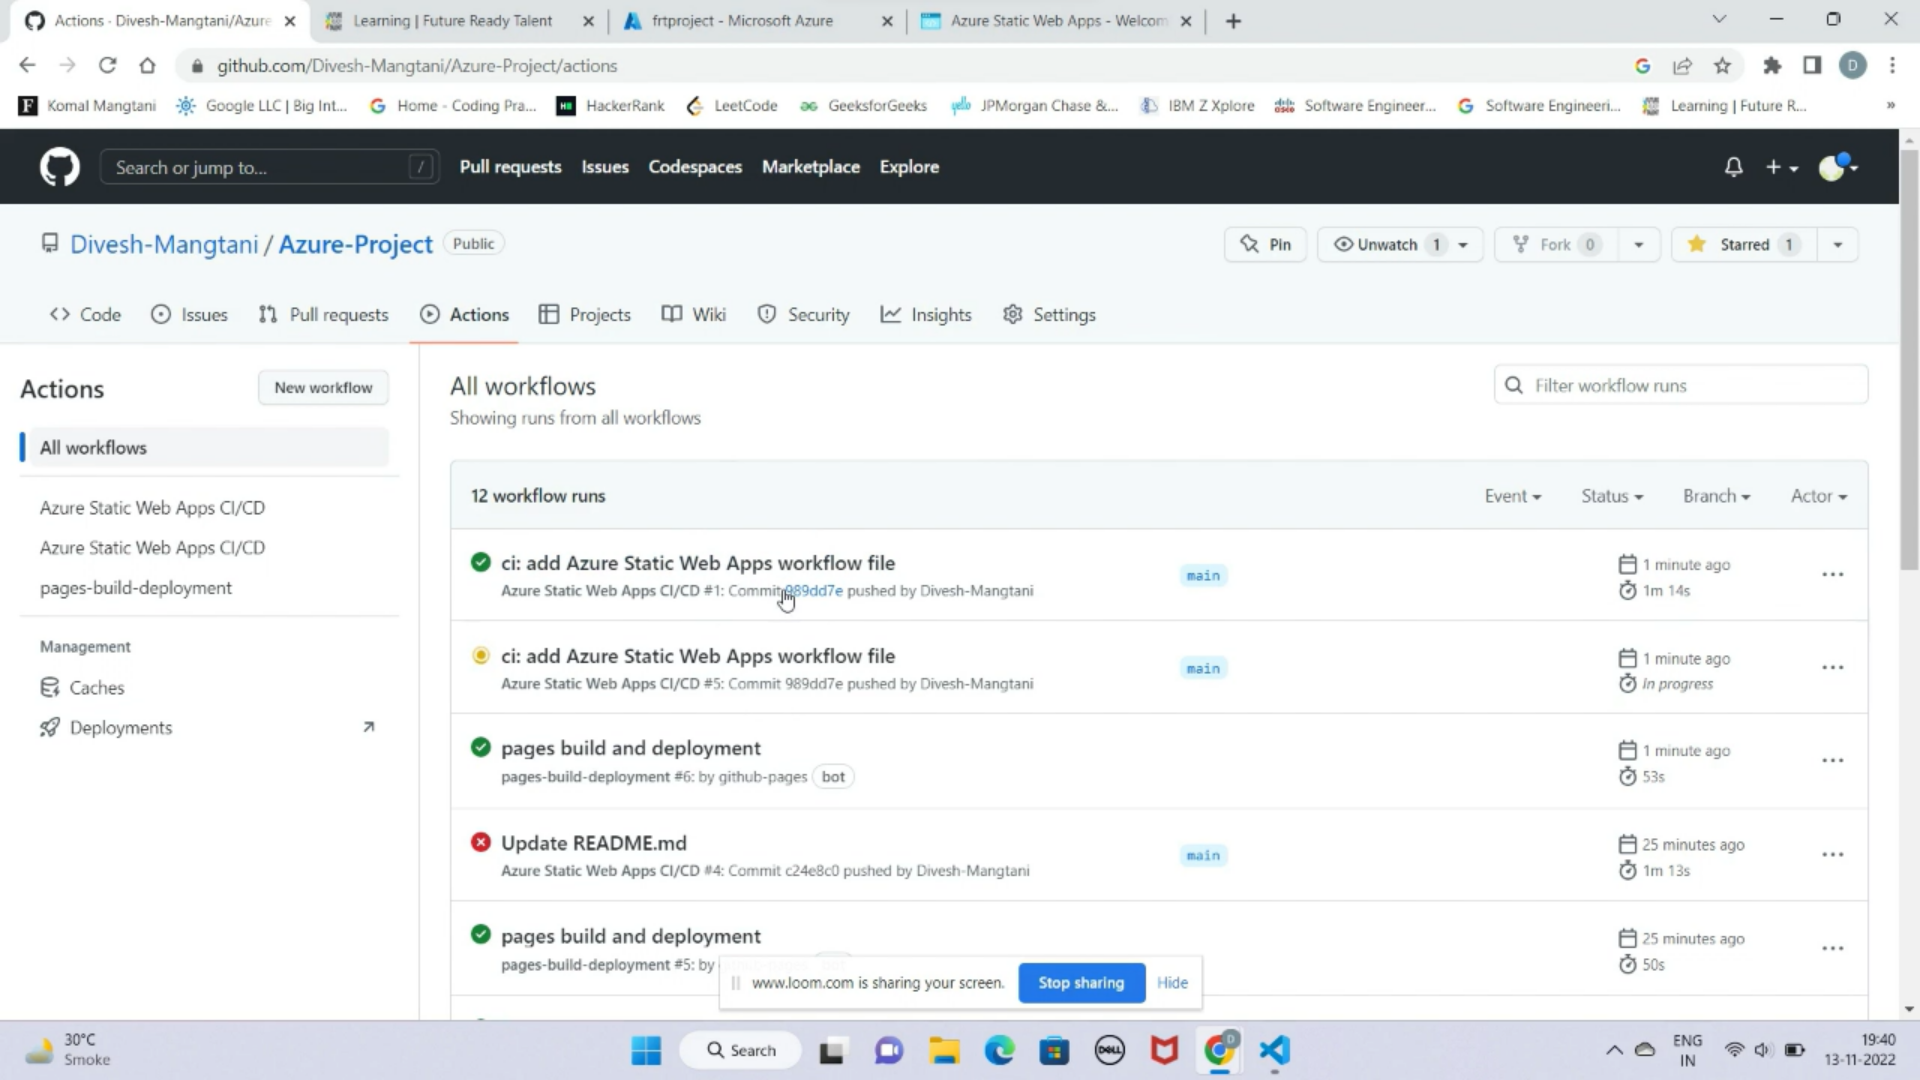Expand the Status filter dropdown
The width and height of the screenshot is (1920, 1080).
tap(1610, 495)
